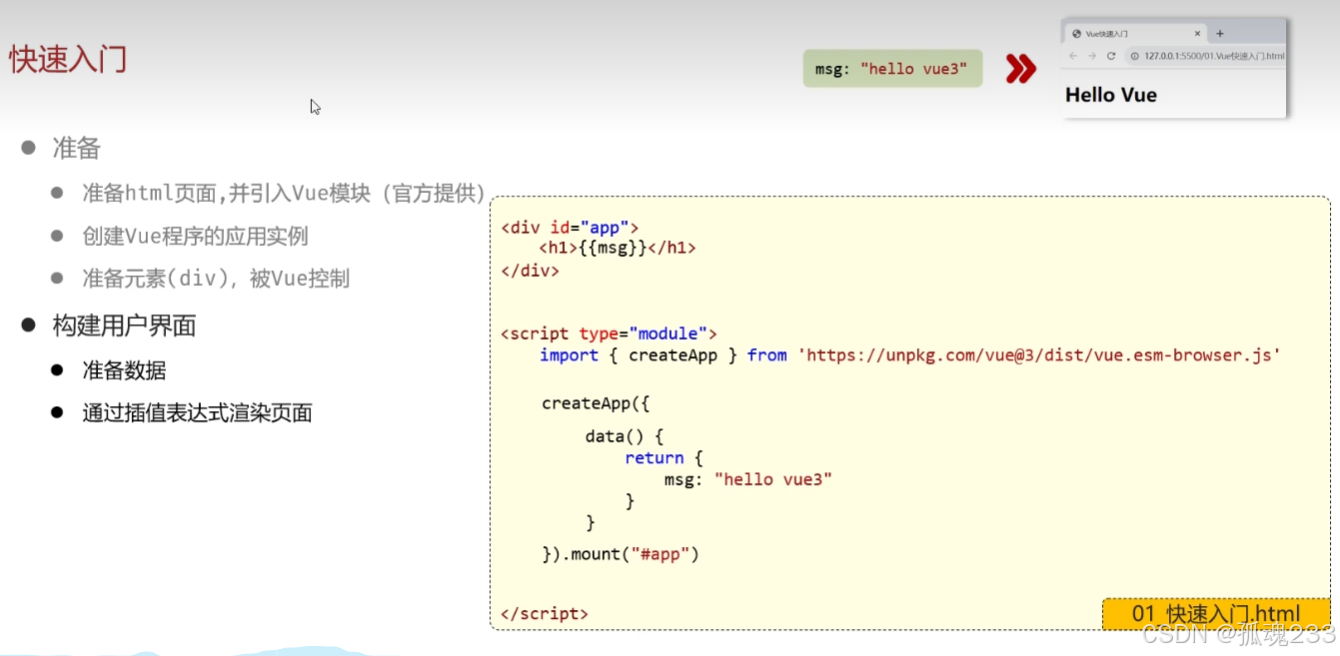Click the data() { code line

tap(624, 437)
